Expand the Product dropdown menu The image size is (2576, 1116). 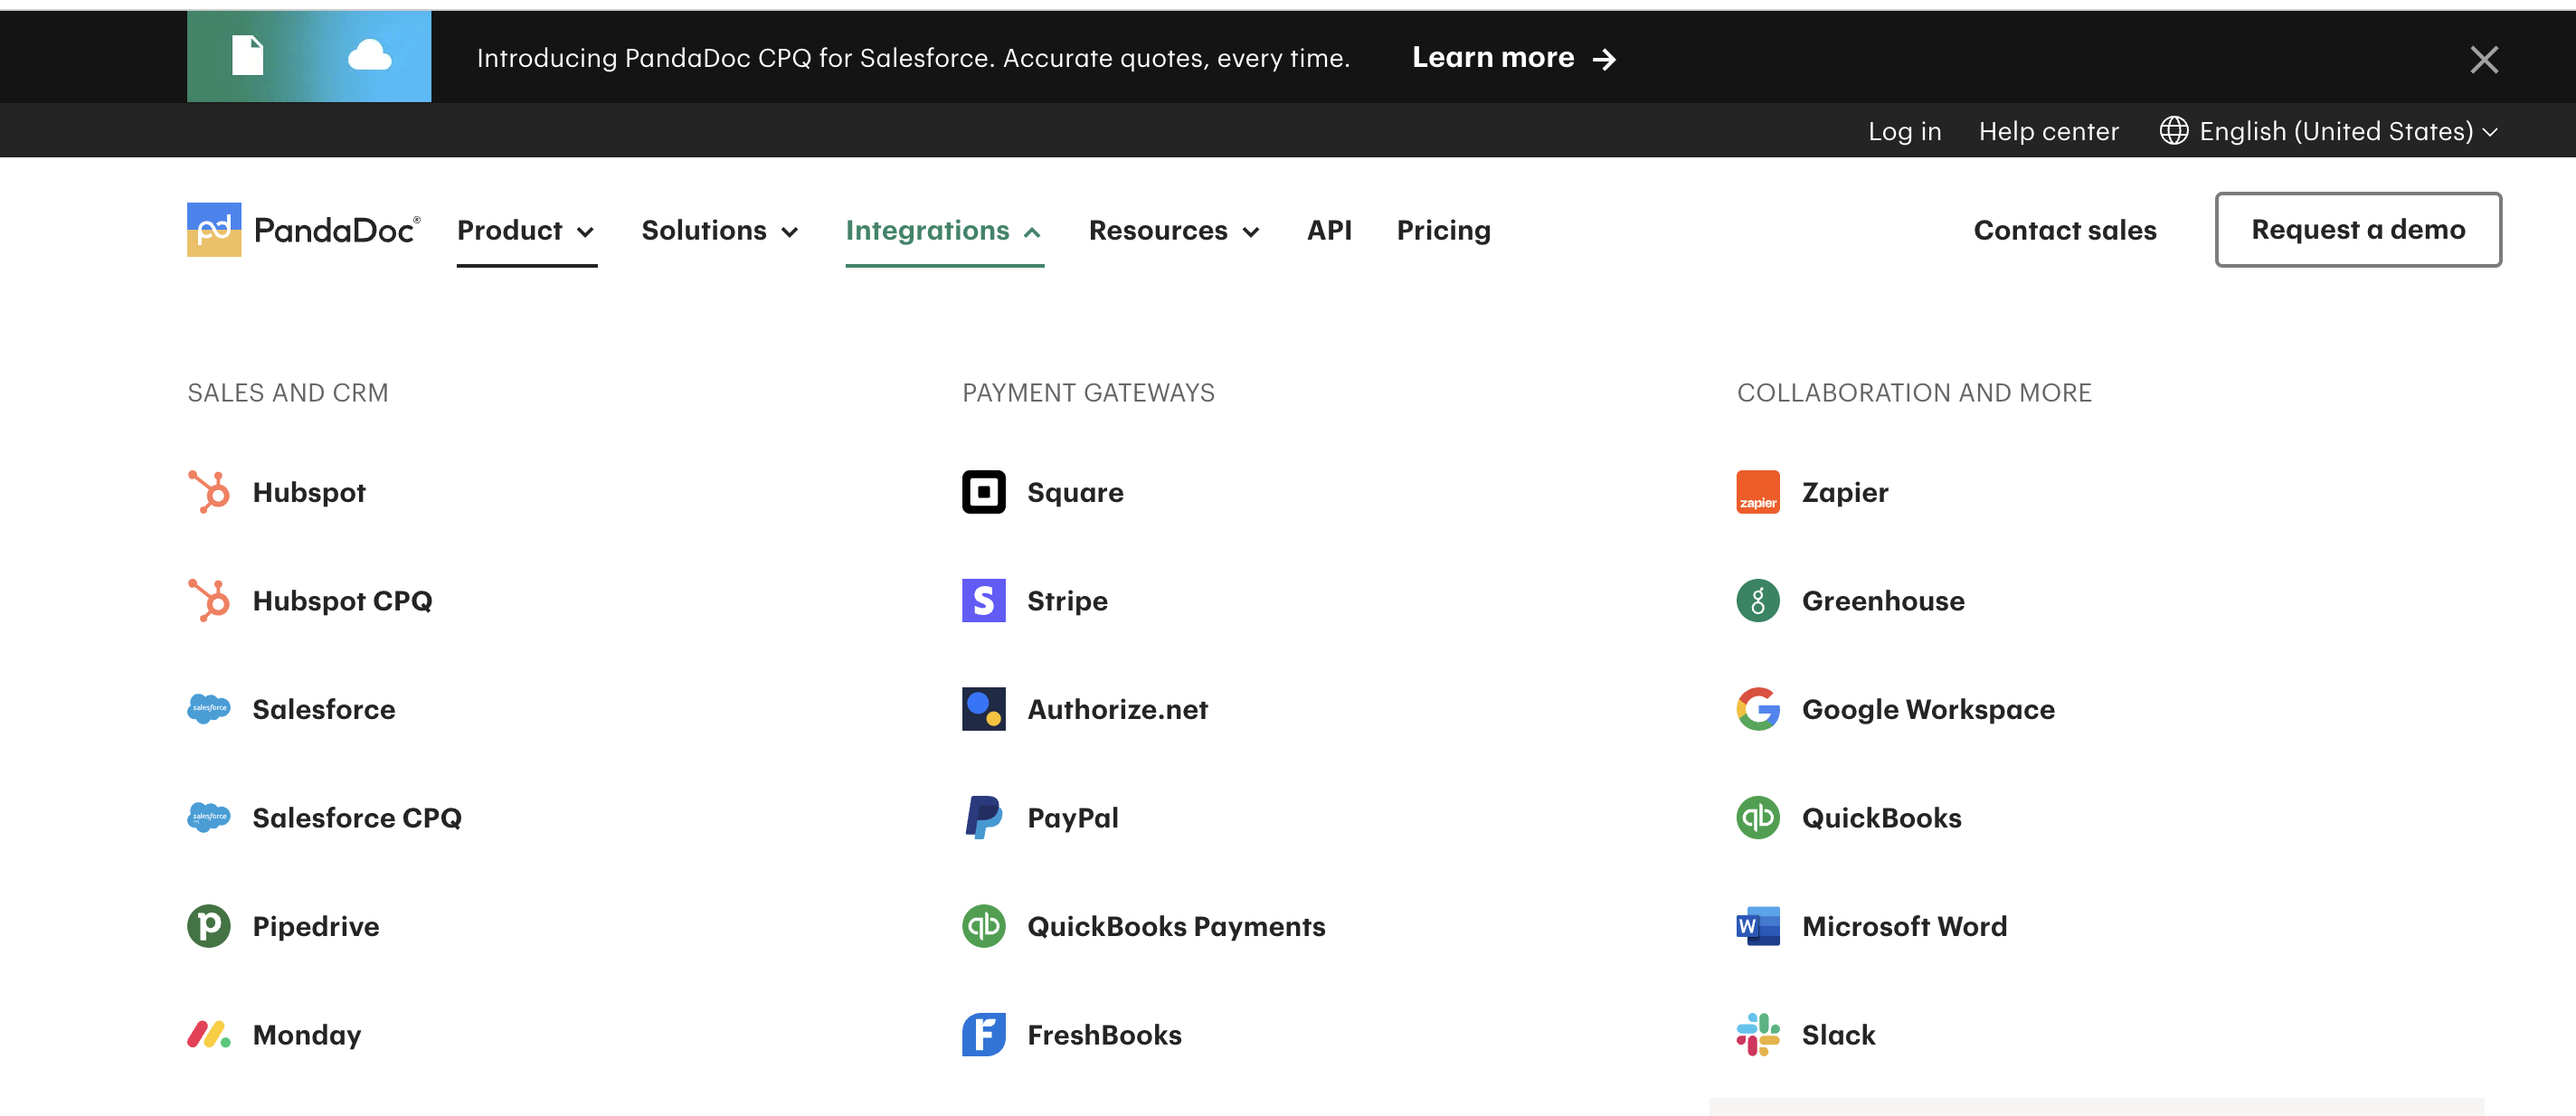[x=526, y=230]
